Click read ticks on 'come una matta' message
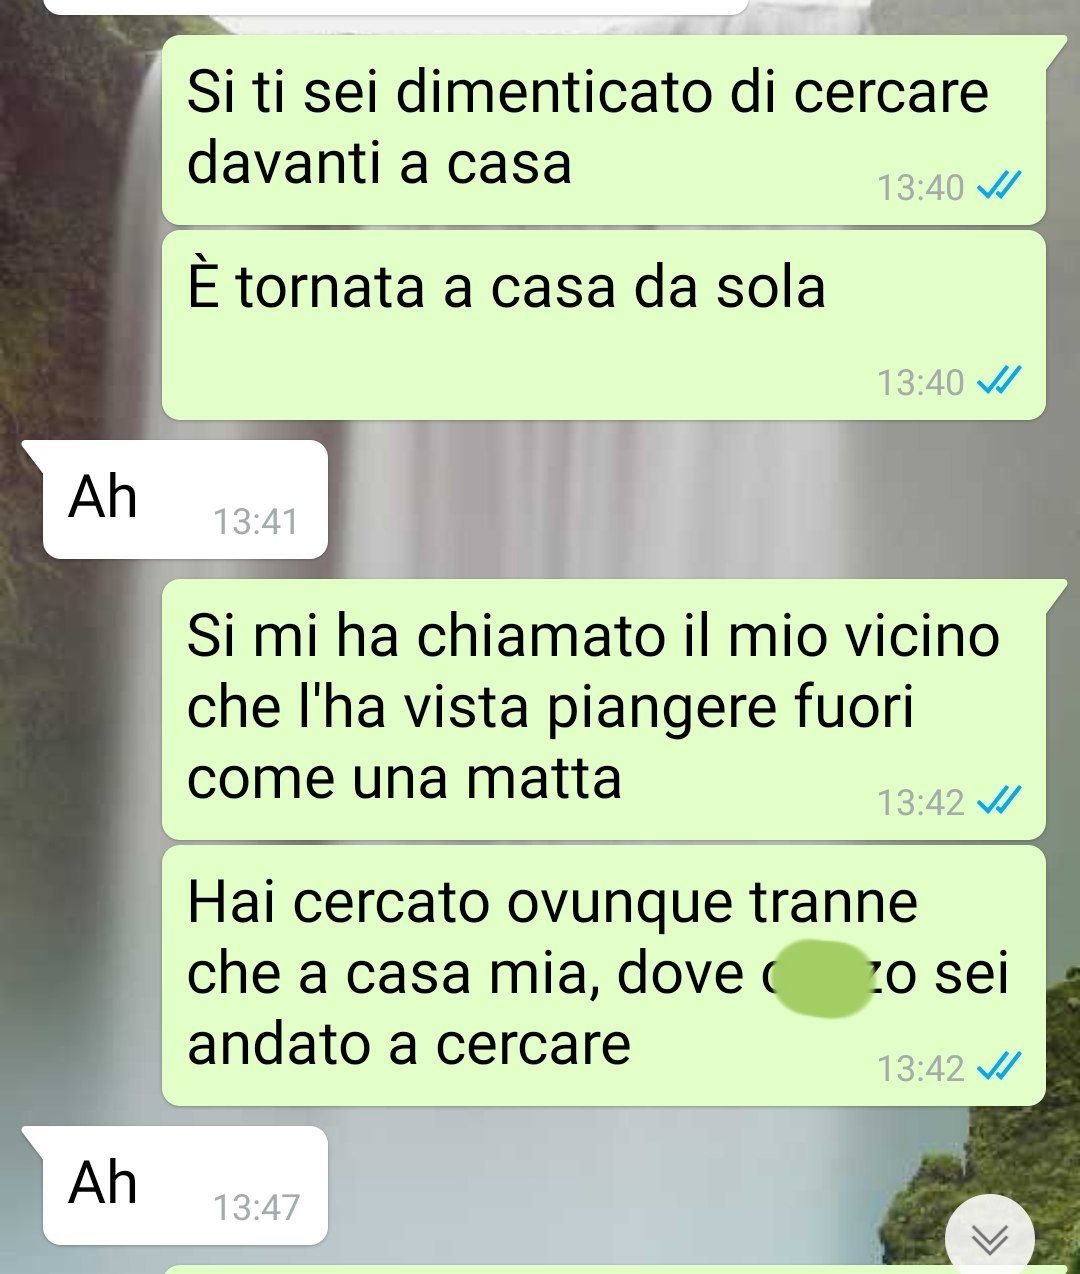 pyautogui.click(x=998, y=801)
